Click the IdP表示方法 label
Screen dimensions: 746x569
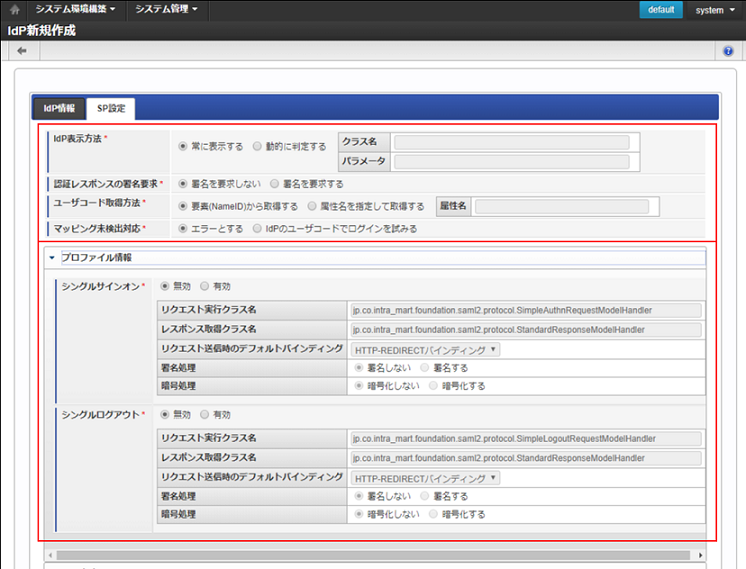point(77,138)
